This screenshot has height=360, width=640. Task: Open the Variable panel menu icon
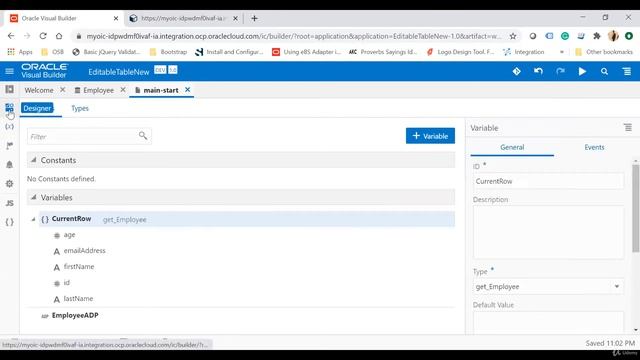(628, 128)
